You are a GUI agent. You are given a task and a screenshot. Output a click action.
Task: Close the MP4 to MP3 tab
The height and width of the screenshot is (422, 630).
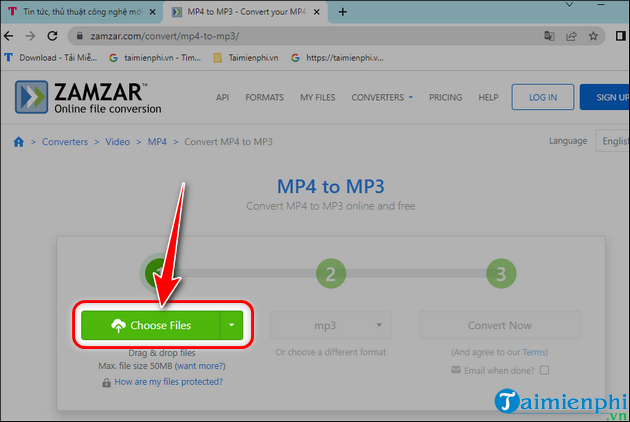click(317, 12)
